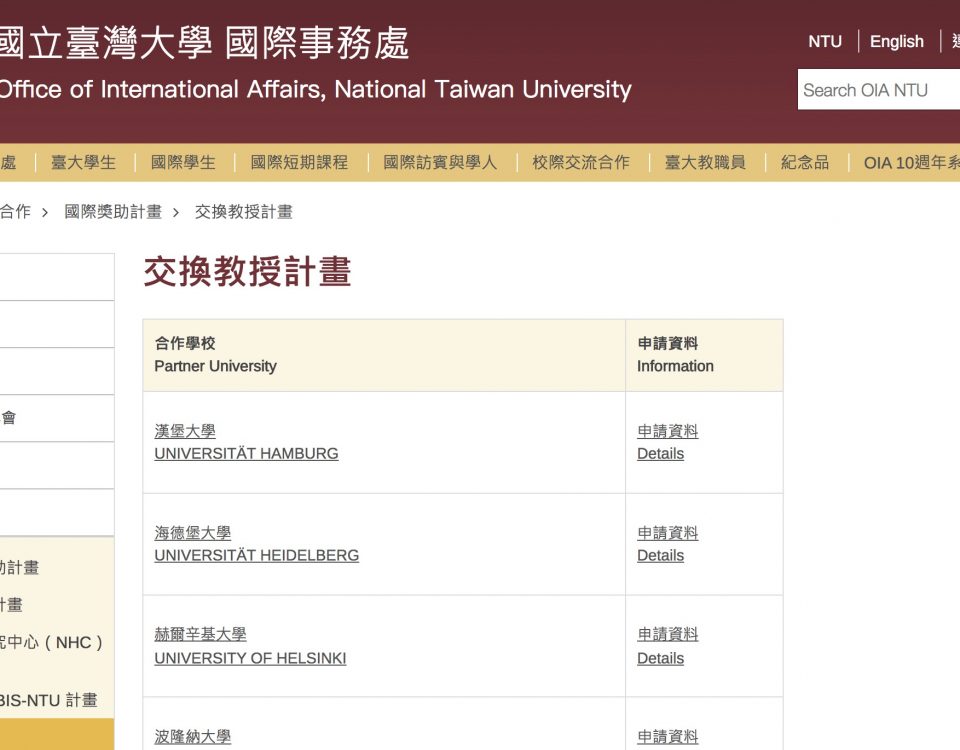Open Details link for Heidelberg
960x750 pixels.
661,555
